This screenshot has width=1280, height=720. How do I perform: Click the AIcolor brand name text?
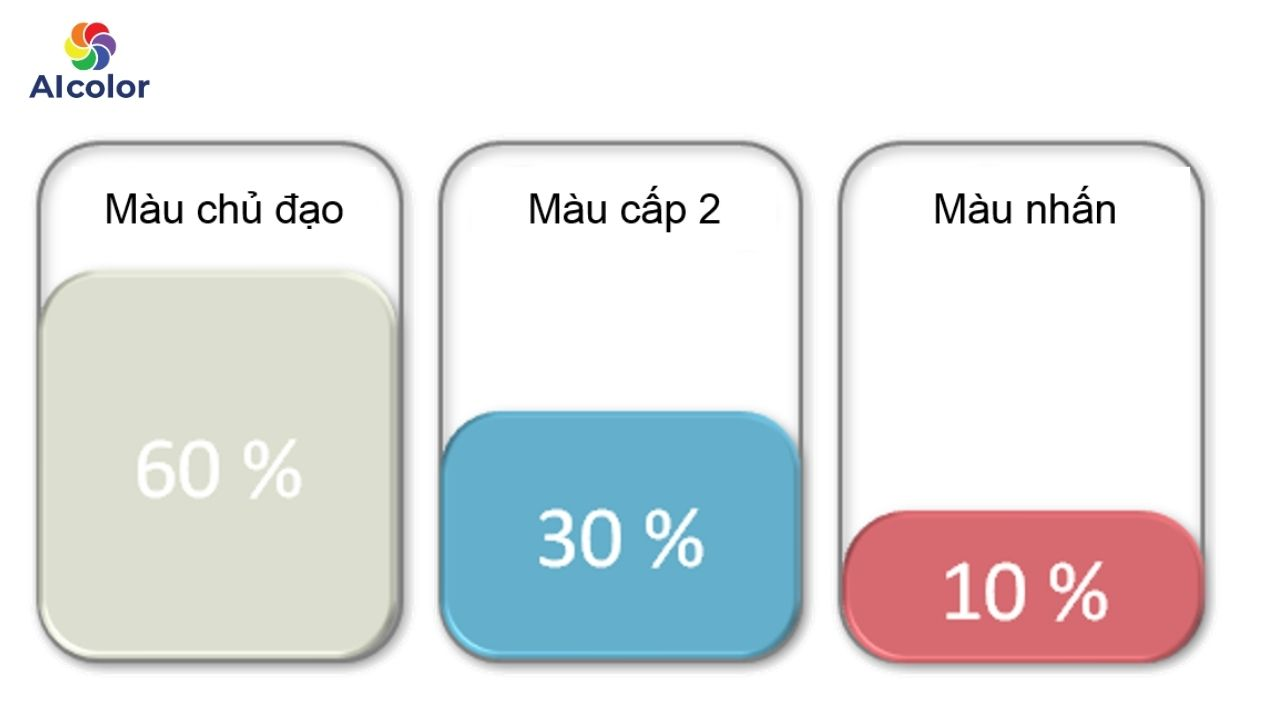click(89, 87)
